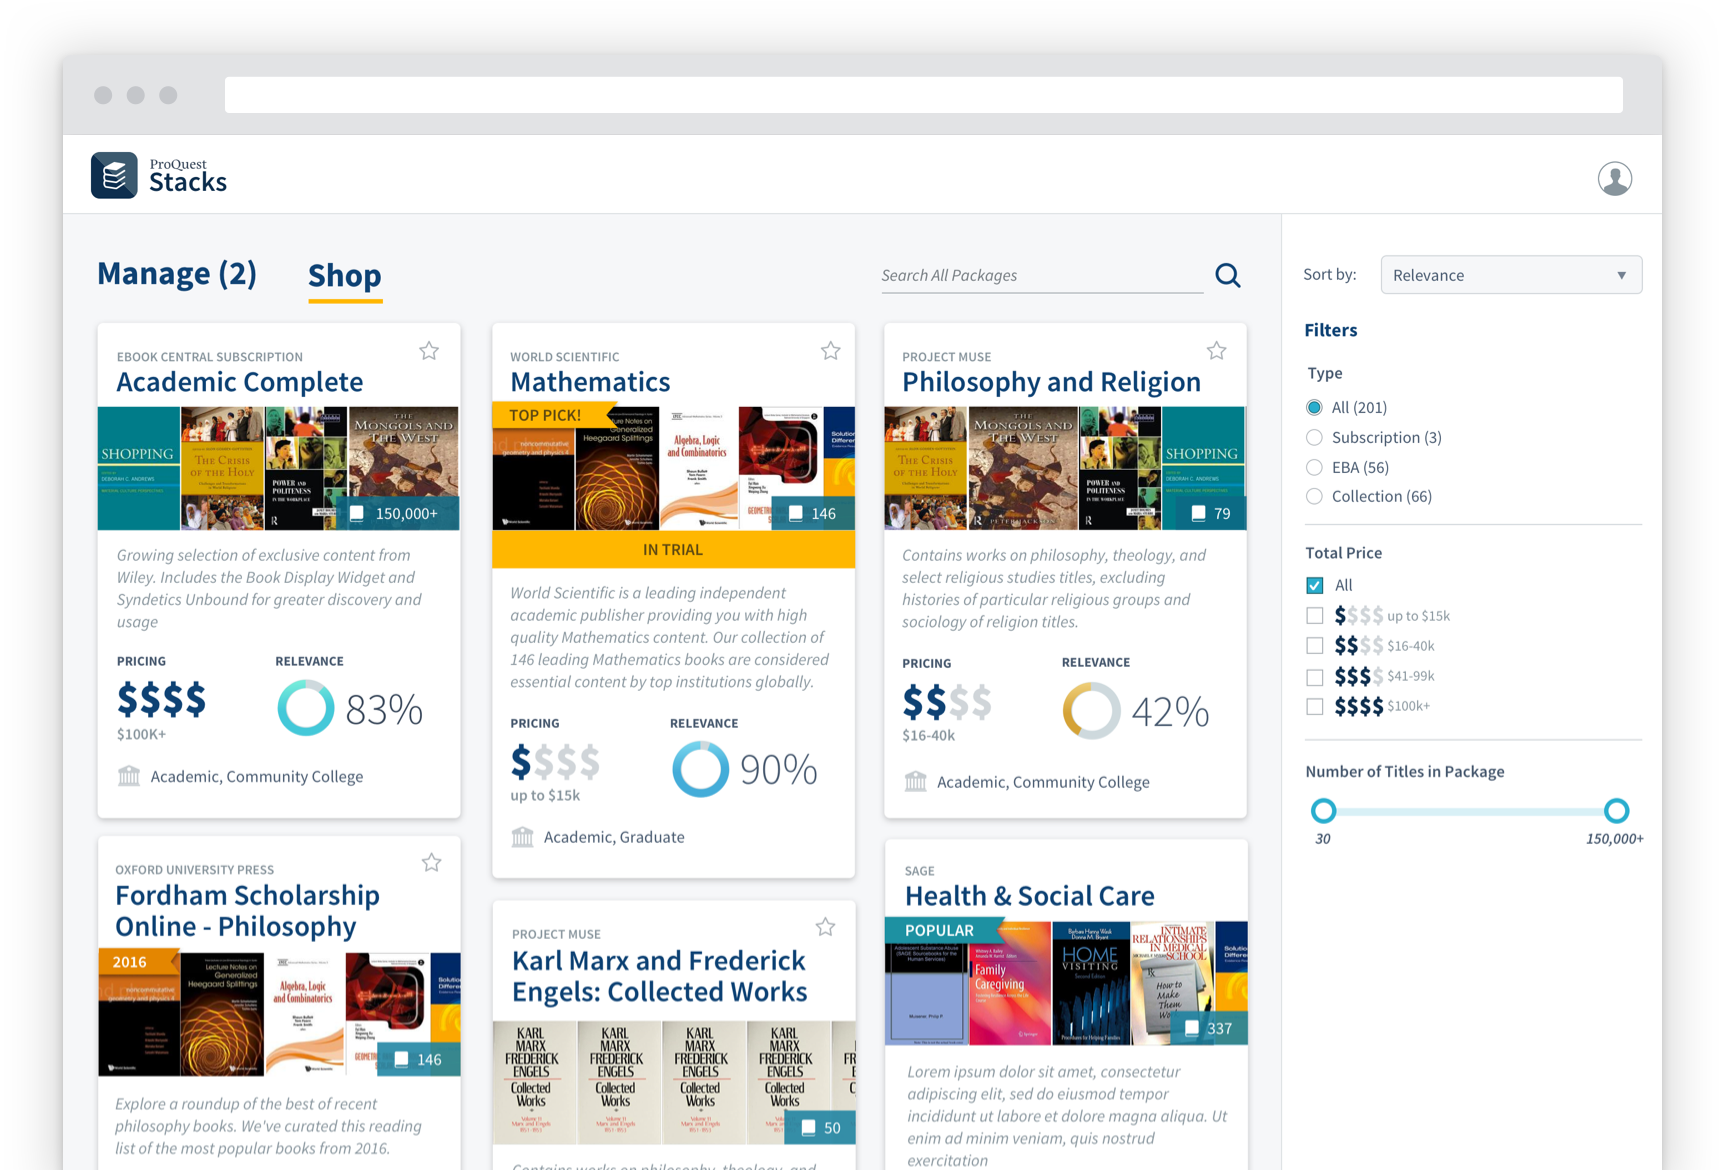Click the 50 titles badge on Karl Marx

tap(820, 1127)
